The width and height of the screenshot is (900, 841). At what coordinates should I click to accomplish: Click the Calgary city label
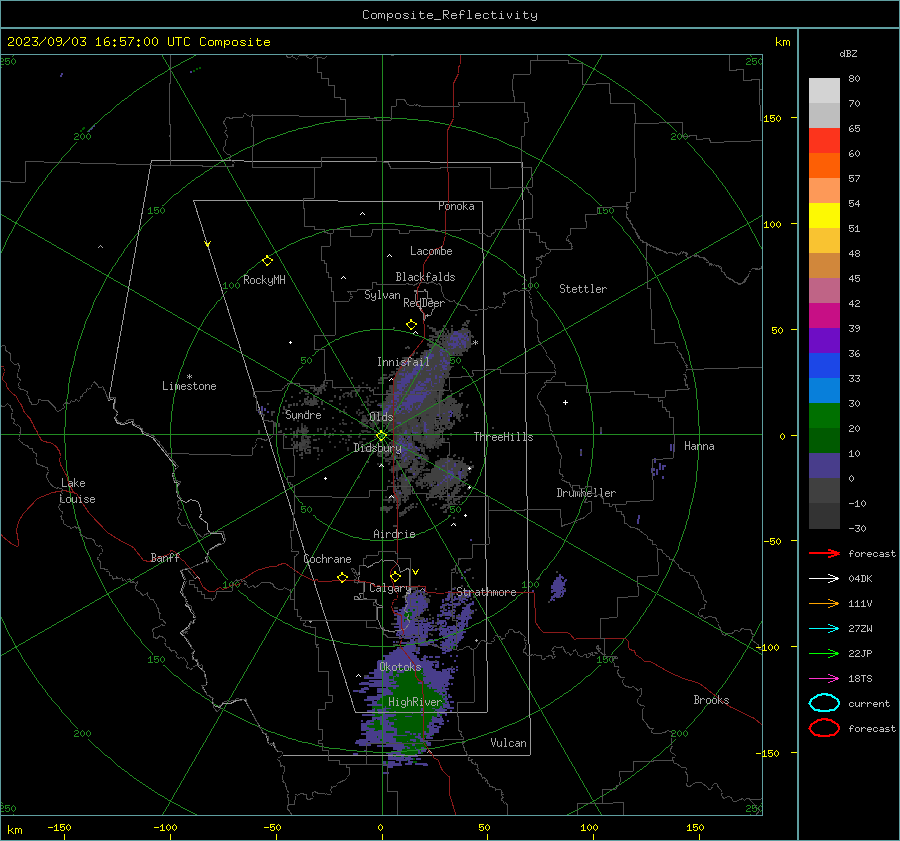(x=390, y=588)
